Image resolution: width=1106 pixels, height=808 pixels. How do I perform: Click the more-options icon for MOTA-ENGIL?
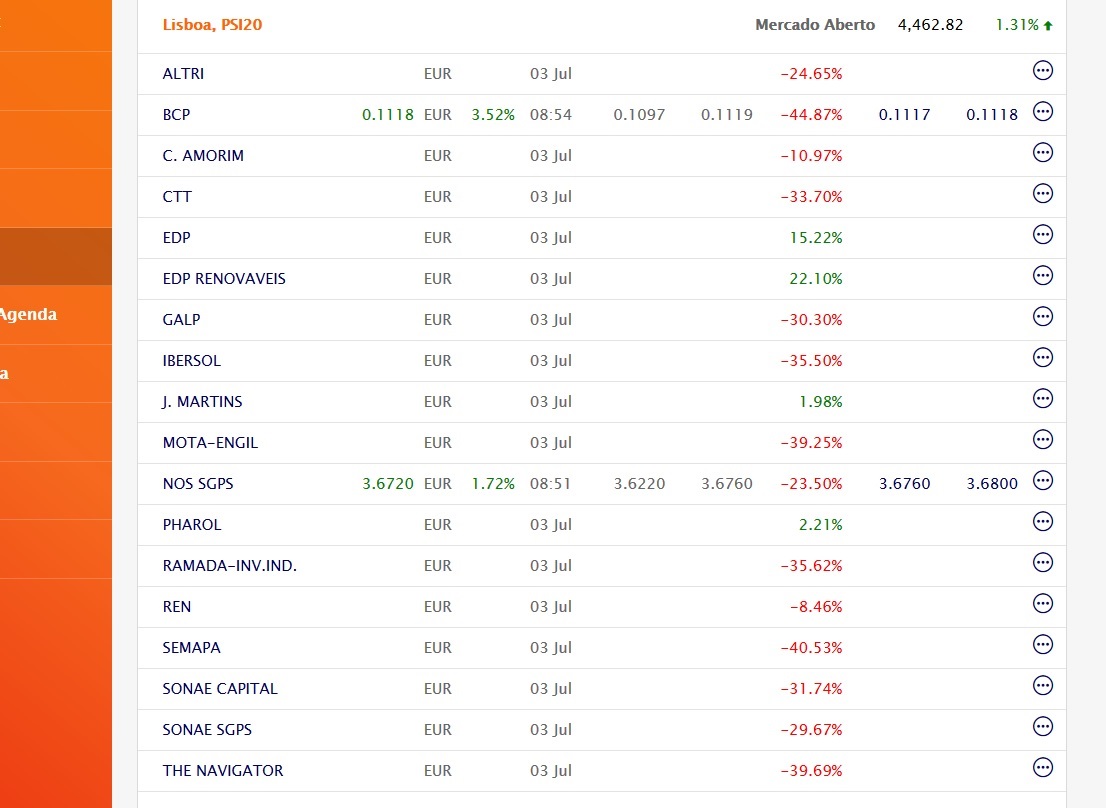pyautogui.click(x=1043, y=439)
